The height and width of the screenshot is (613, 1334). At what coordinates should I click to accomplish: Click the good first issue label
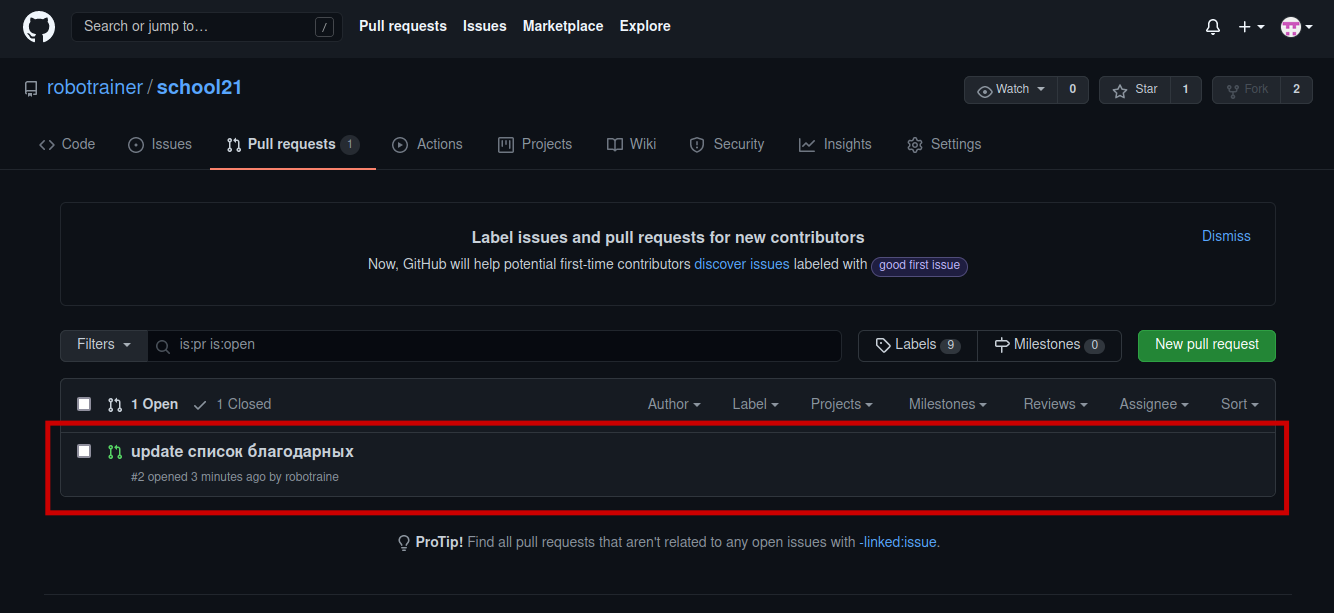[x=919, y=266]
